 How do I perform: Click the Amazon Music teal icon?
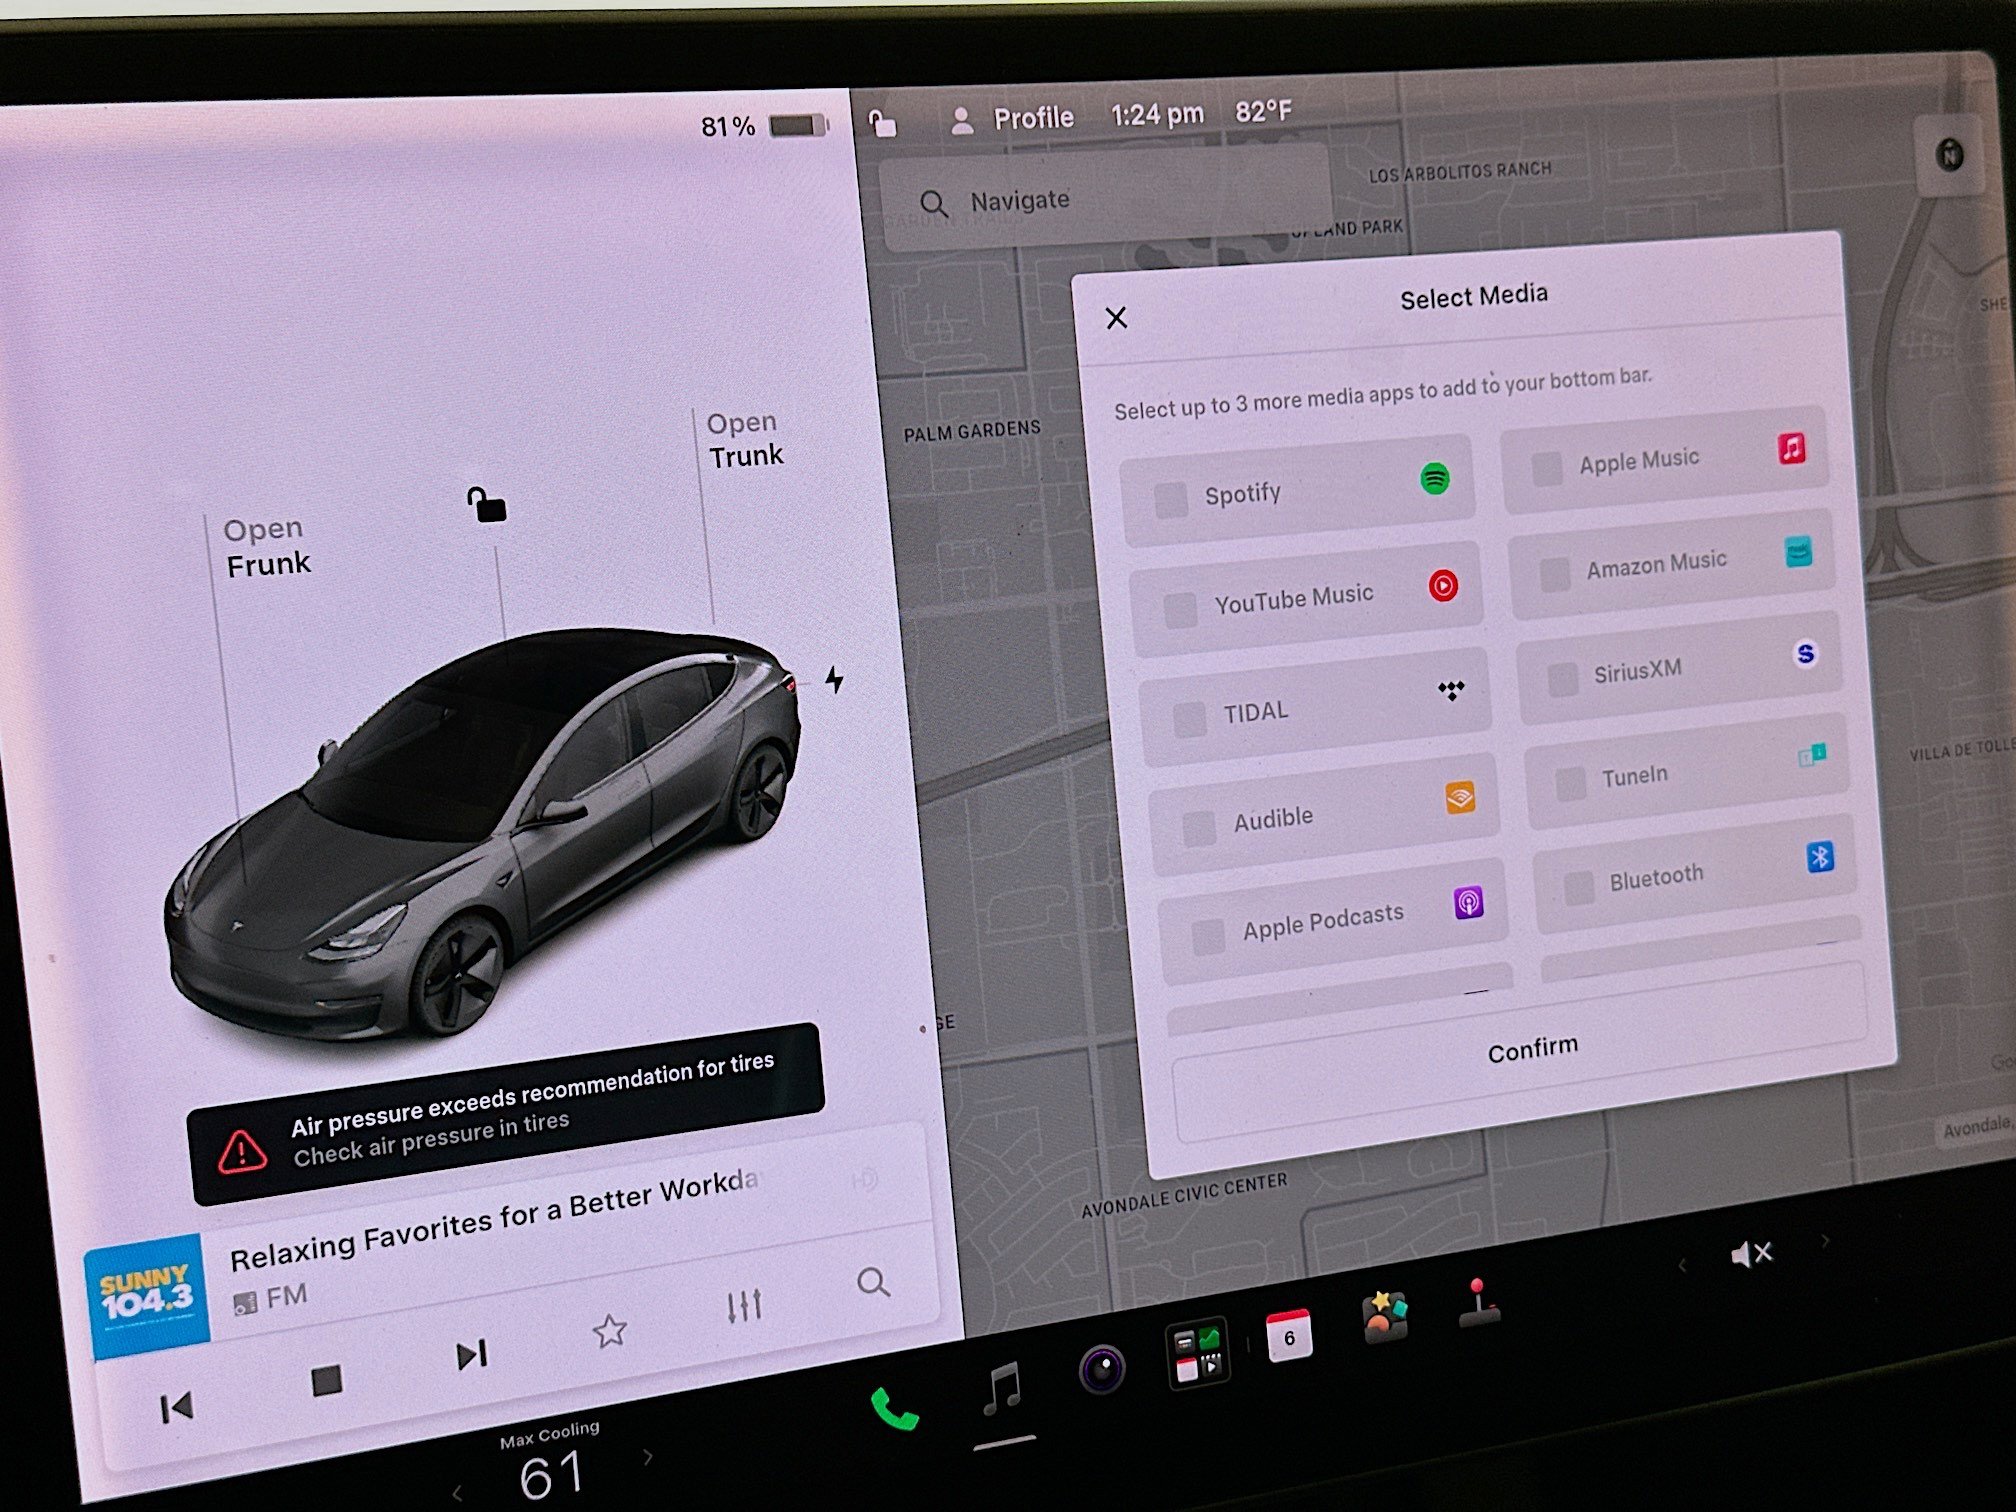point(1799,551)
